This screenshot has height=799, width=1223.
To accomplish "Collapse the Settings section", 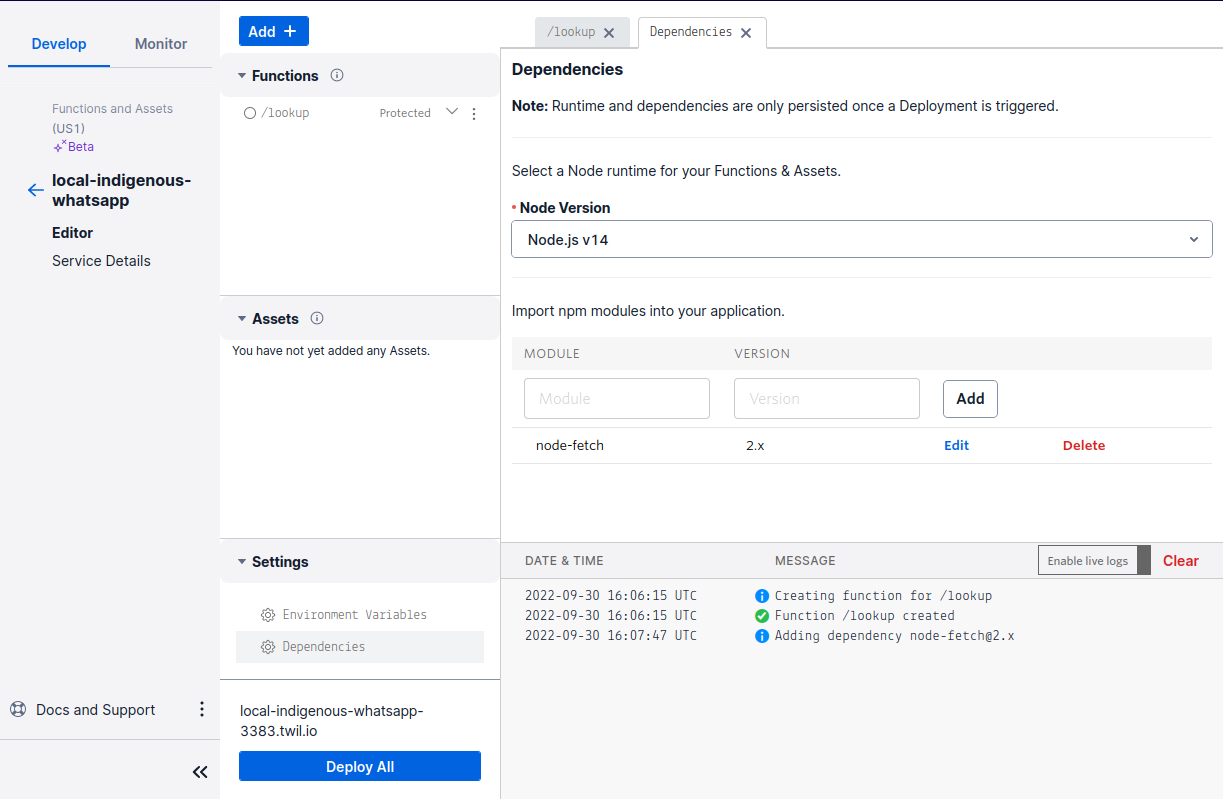I will click(242, 562).
